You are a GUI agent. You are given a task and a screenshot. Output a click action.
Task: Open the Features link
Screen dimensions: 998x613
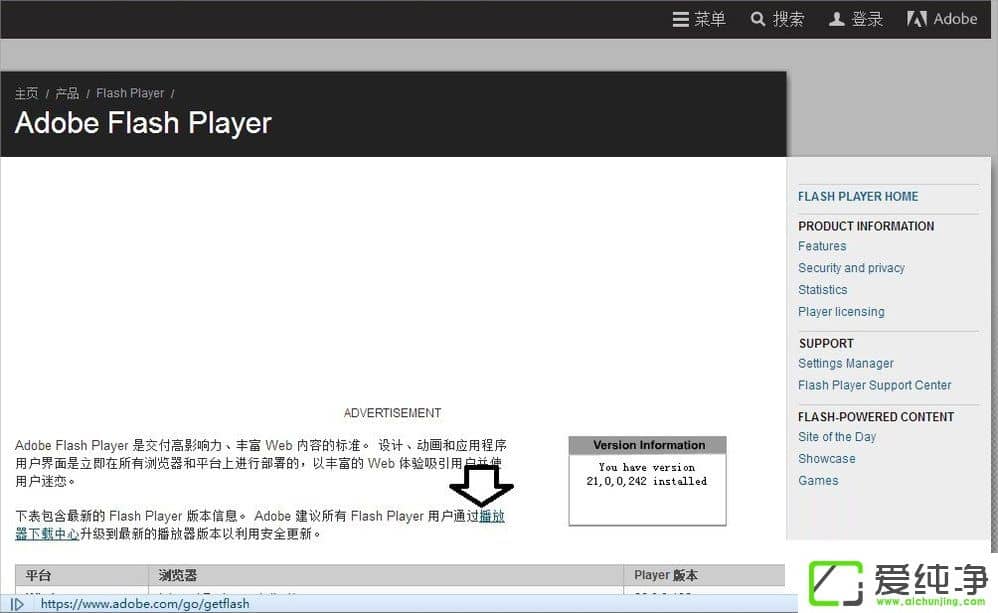(822, 246)
